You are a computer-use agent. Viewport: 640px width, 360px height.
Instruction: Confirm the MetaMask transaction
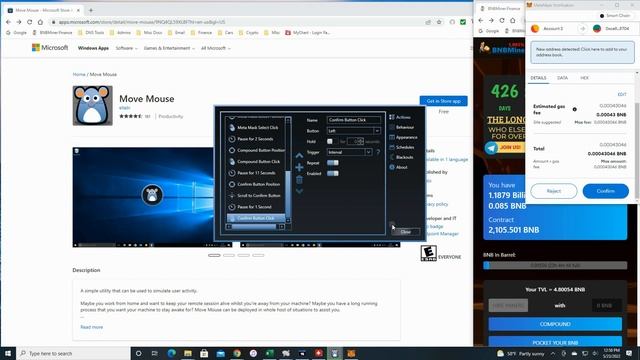point(605,191)
